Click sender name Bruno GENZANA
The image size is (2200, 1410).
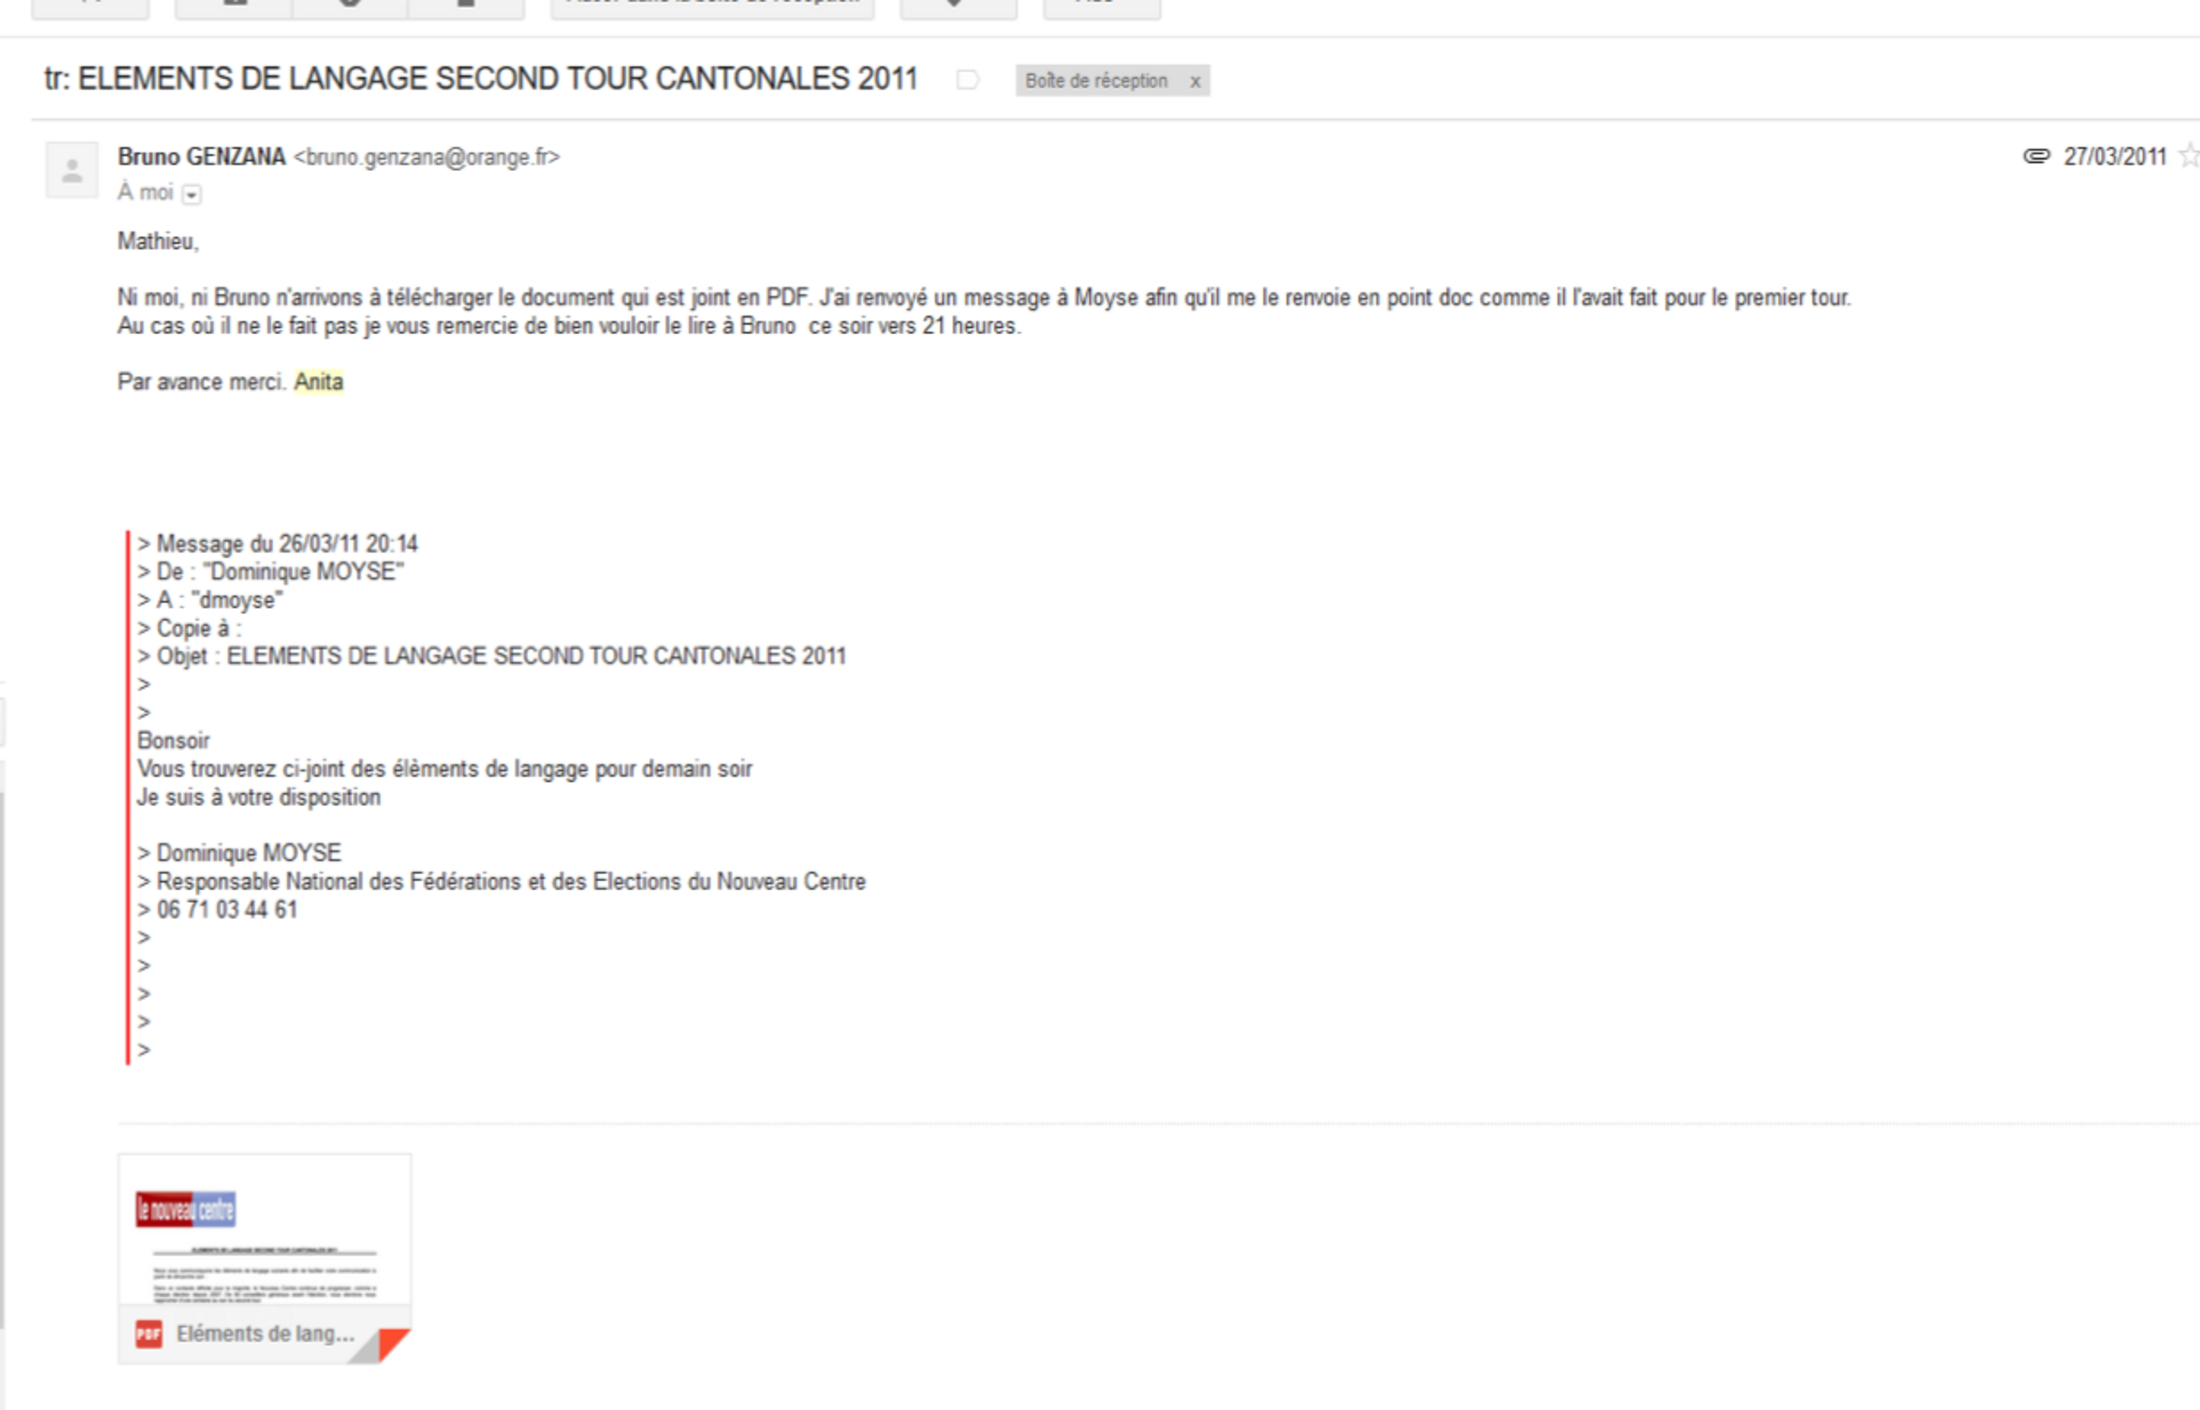pyautogui.click(x=201, y=157)
